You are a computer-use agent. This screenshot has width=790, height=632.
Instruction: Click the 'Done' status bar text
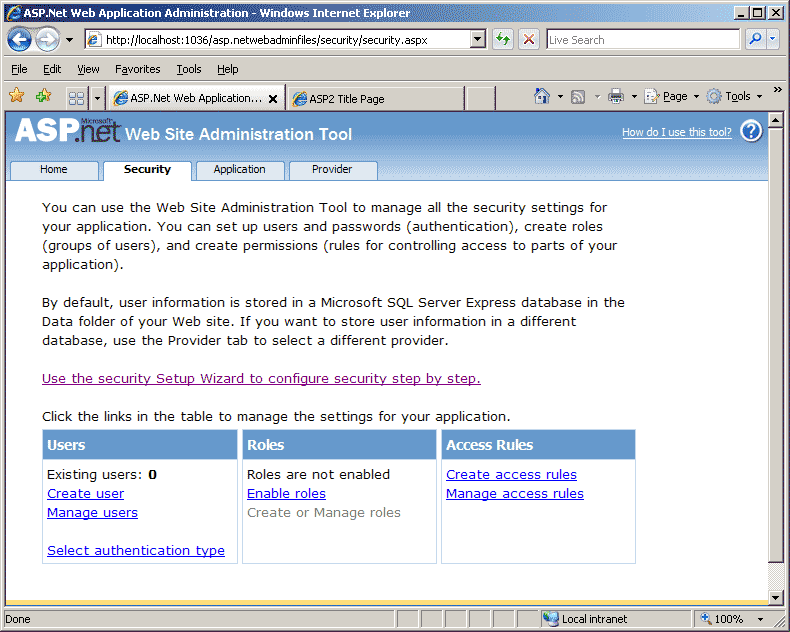(x=18, y=618)
